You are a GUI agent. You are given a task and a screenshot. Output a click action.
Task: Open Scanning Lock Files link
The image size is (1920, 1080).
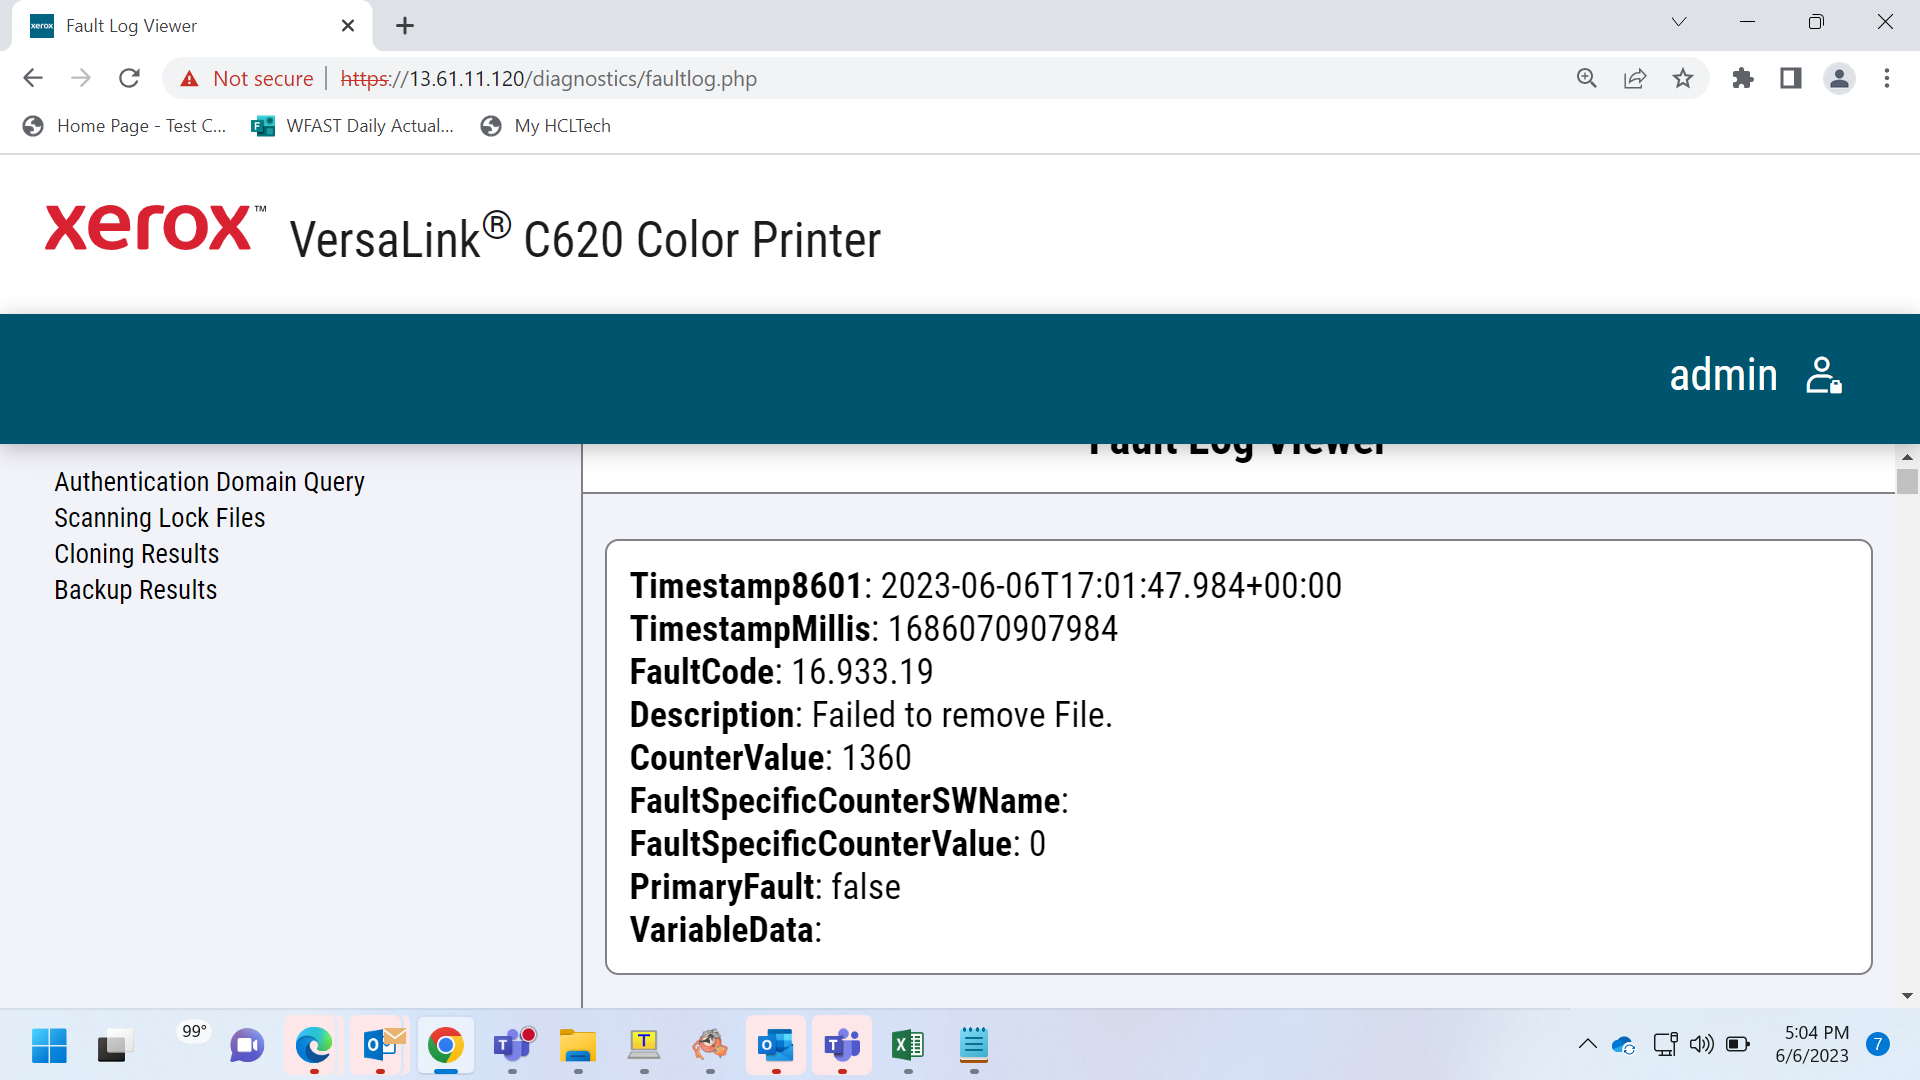pyautogui.click(x=160, y=518)
